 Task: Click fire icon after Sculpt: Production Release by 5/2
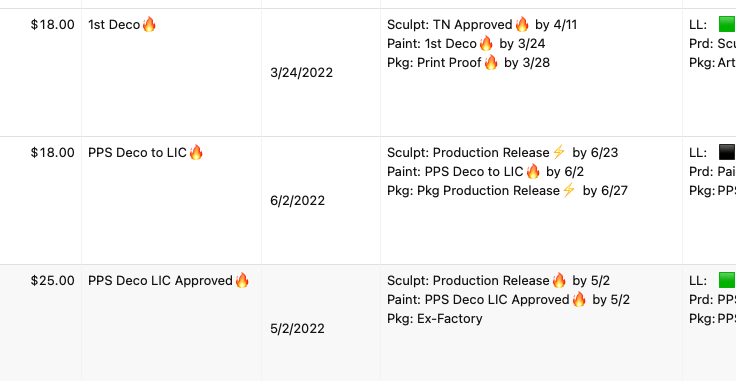[x=559, y=280]
